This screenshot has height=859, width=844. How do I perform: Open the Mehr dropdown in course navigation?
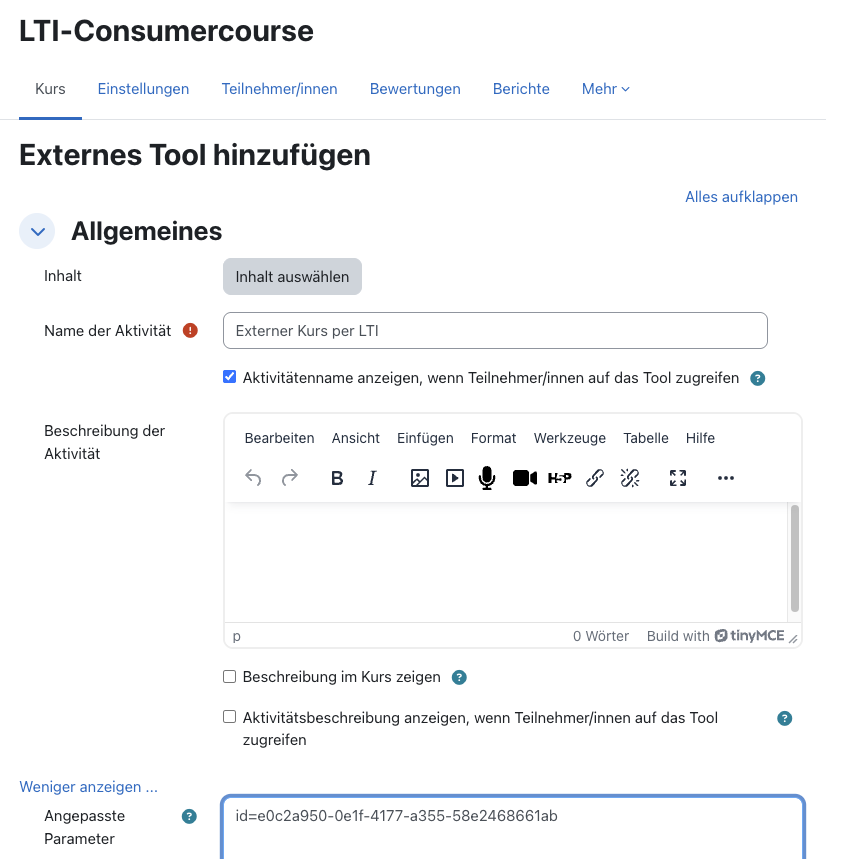pos(605,89)
